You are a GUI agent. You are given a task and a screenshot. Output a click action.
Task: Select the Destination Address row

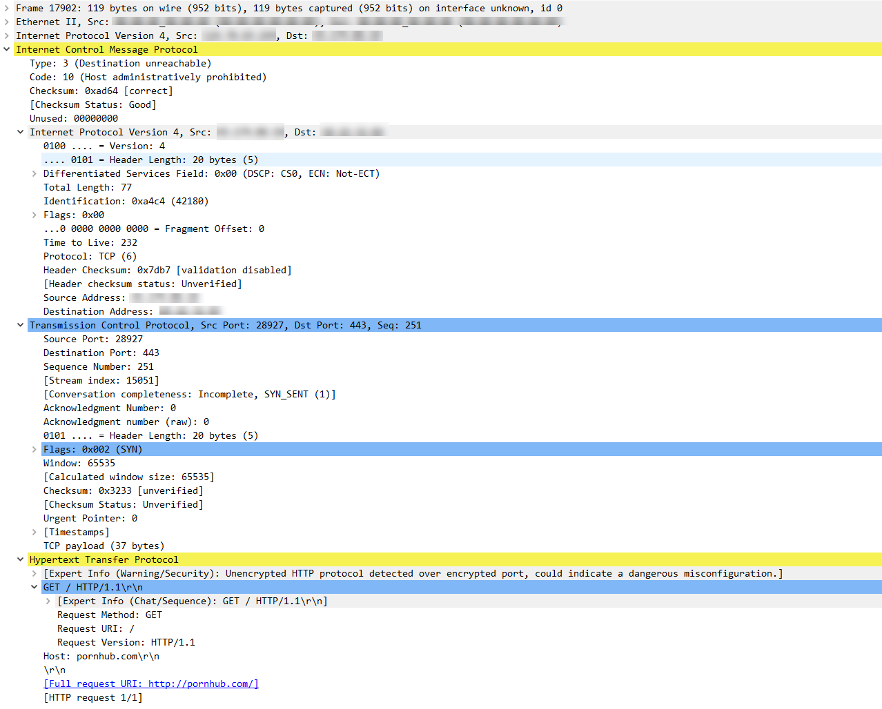(x=133, y=312)
